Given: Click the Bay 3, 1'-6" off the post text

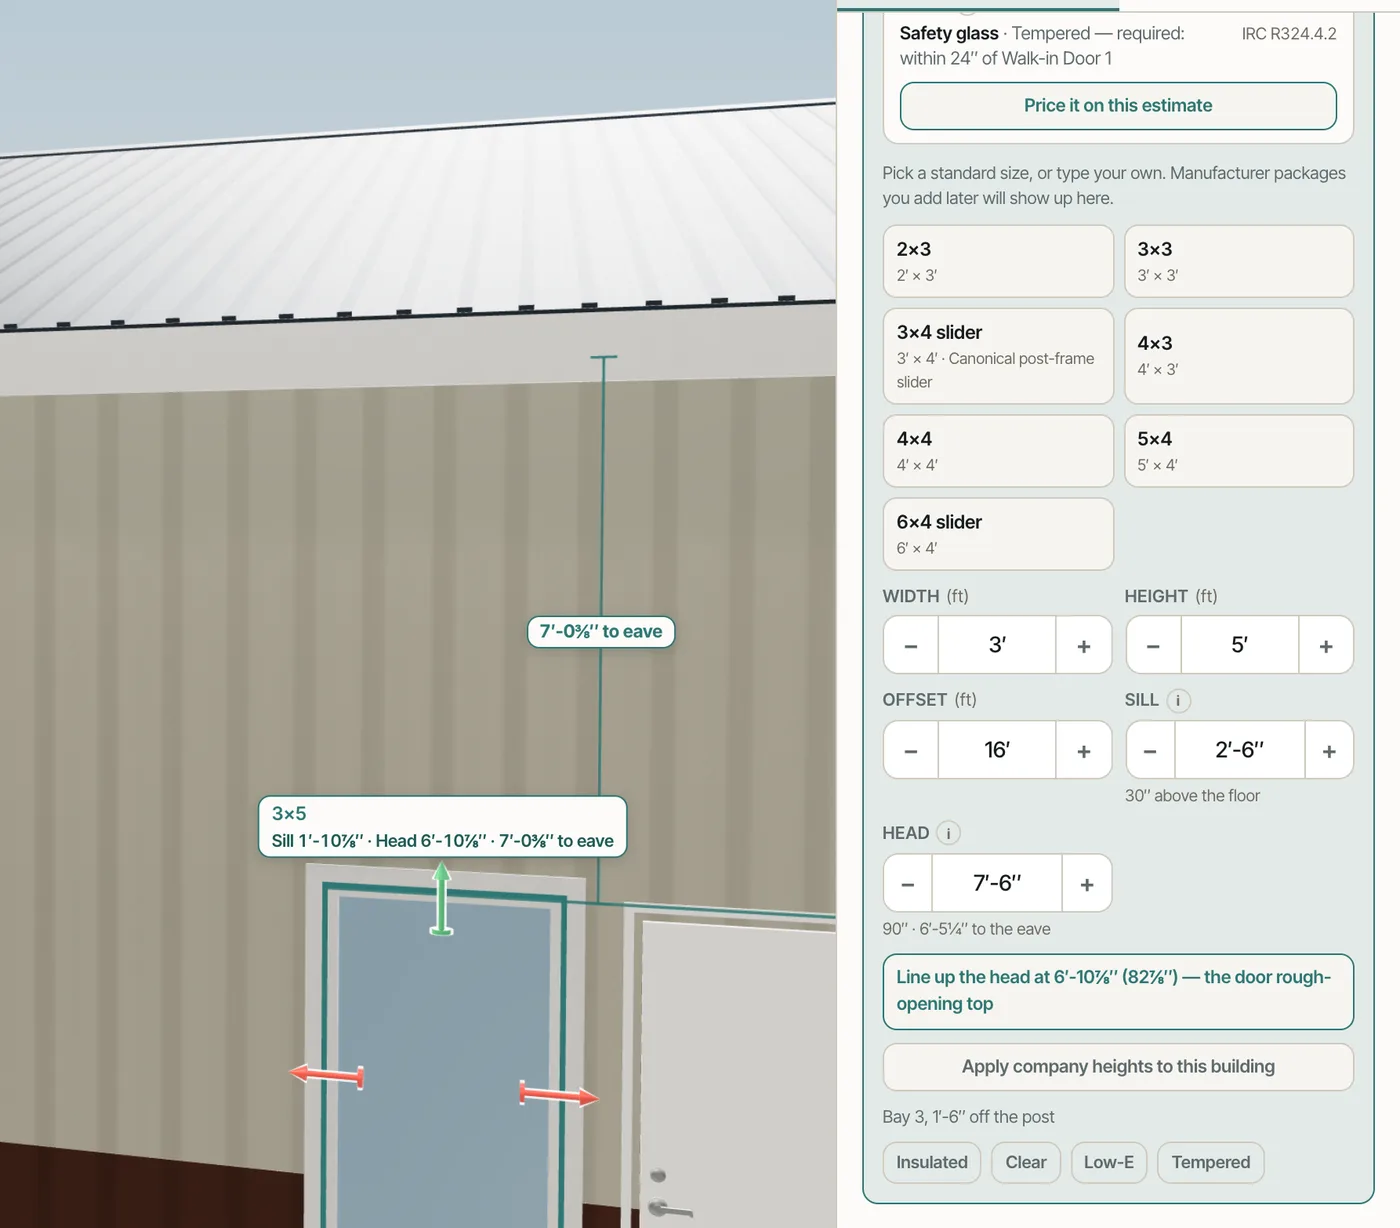Looking at the screenshot, I should (x=968, y=1117).
